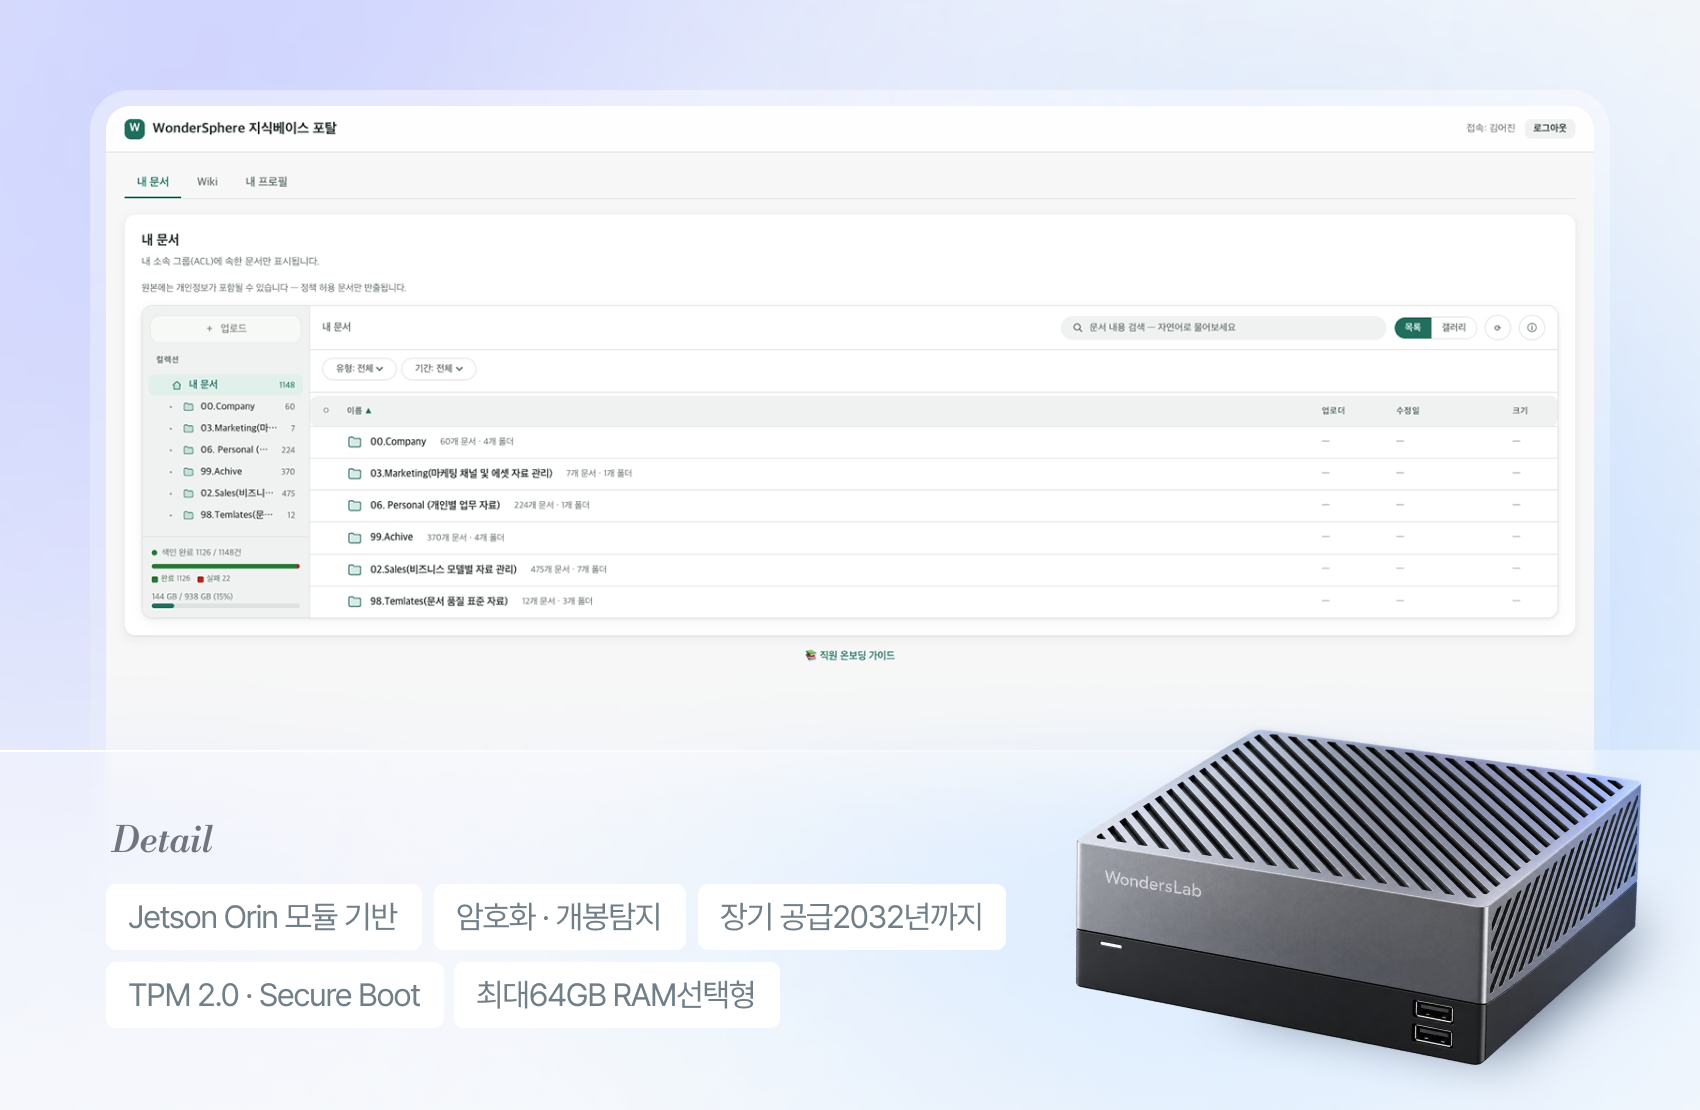
Task: Click the home icon beside 내 문서 in sidebar
Action: click(177, 385)
